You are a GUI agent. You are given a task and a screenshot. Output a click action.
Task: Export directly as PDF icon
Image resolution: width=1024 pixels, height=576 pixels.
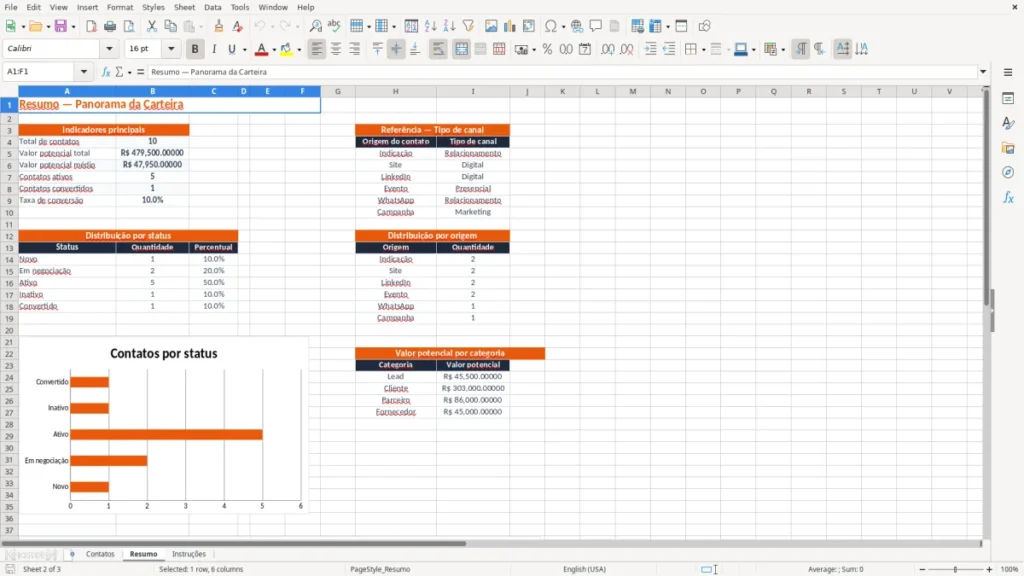pos(91,26)
